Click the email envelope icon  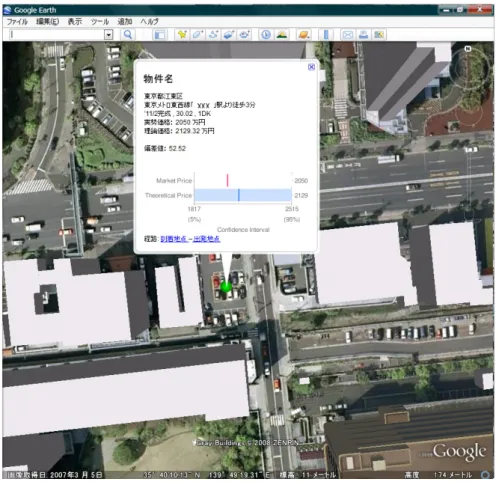(348, 35)
